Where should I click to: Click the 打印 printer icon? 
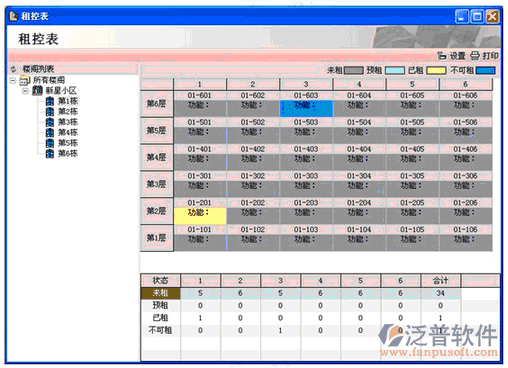click(x=475, y=56)
